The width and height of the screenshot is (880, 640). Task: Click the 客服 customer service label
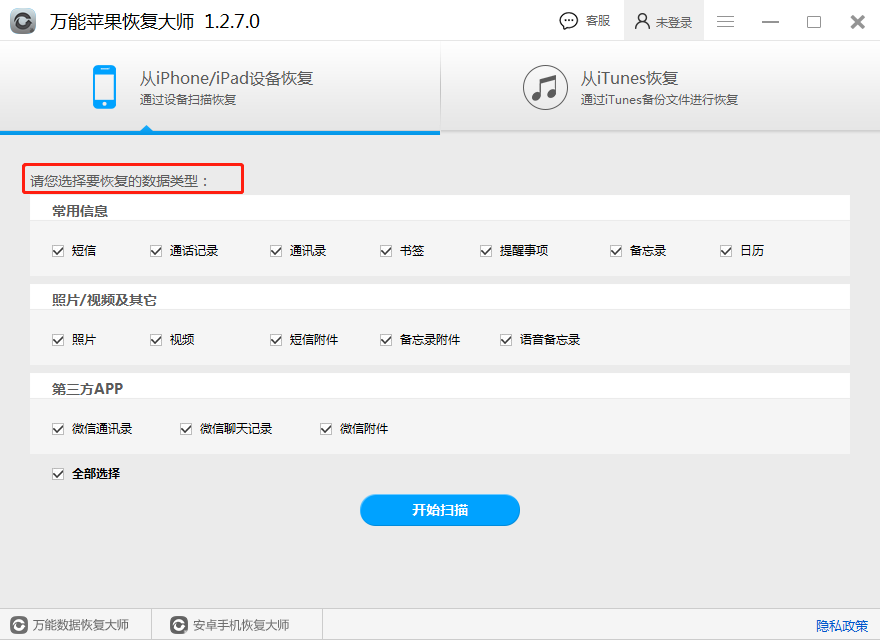coord(598,21)
